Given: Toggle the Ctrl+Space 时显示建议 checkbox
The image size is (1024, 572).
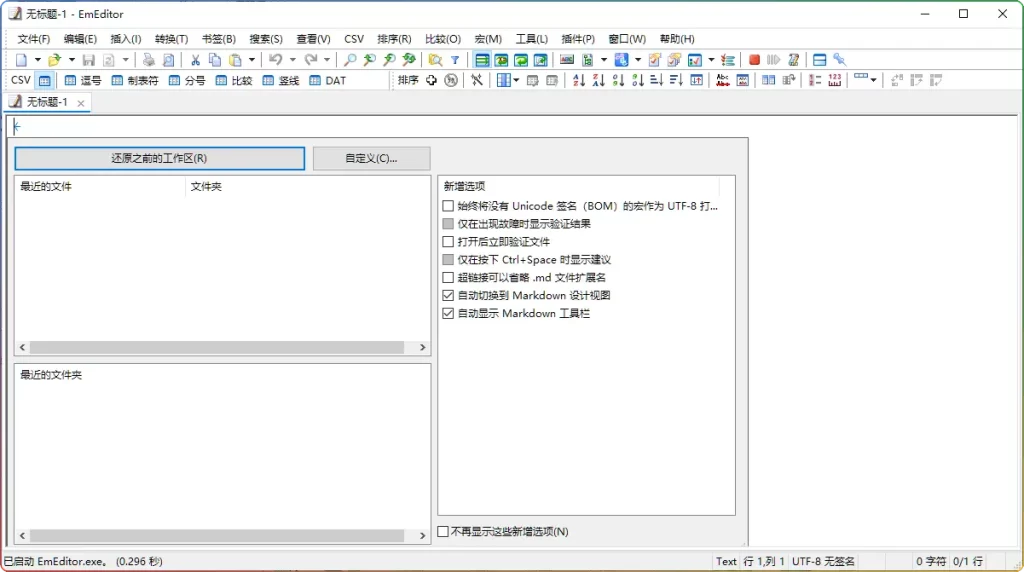Looking at the screenshot, I should pos(448,259).
